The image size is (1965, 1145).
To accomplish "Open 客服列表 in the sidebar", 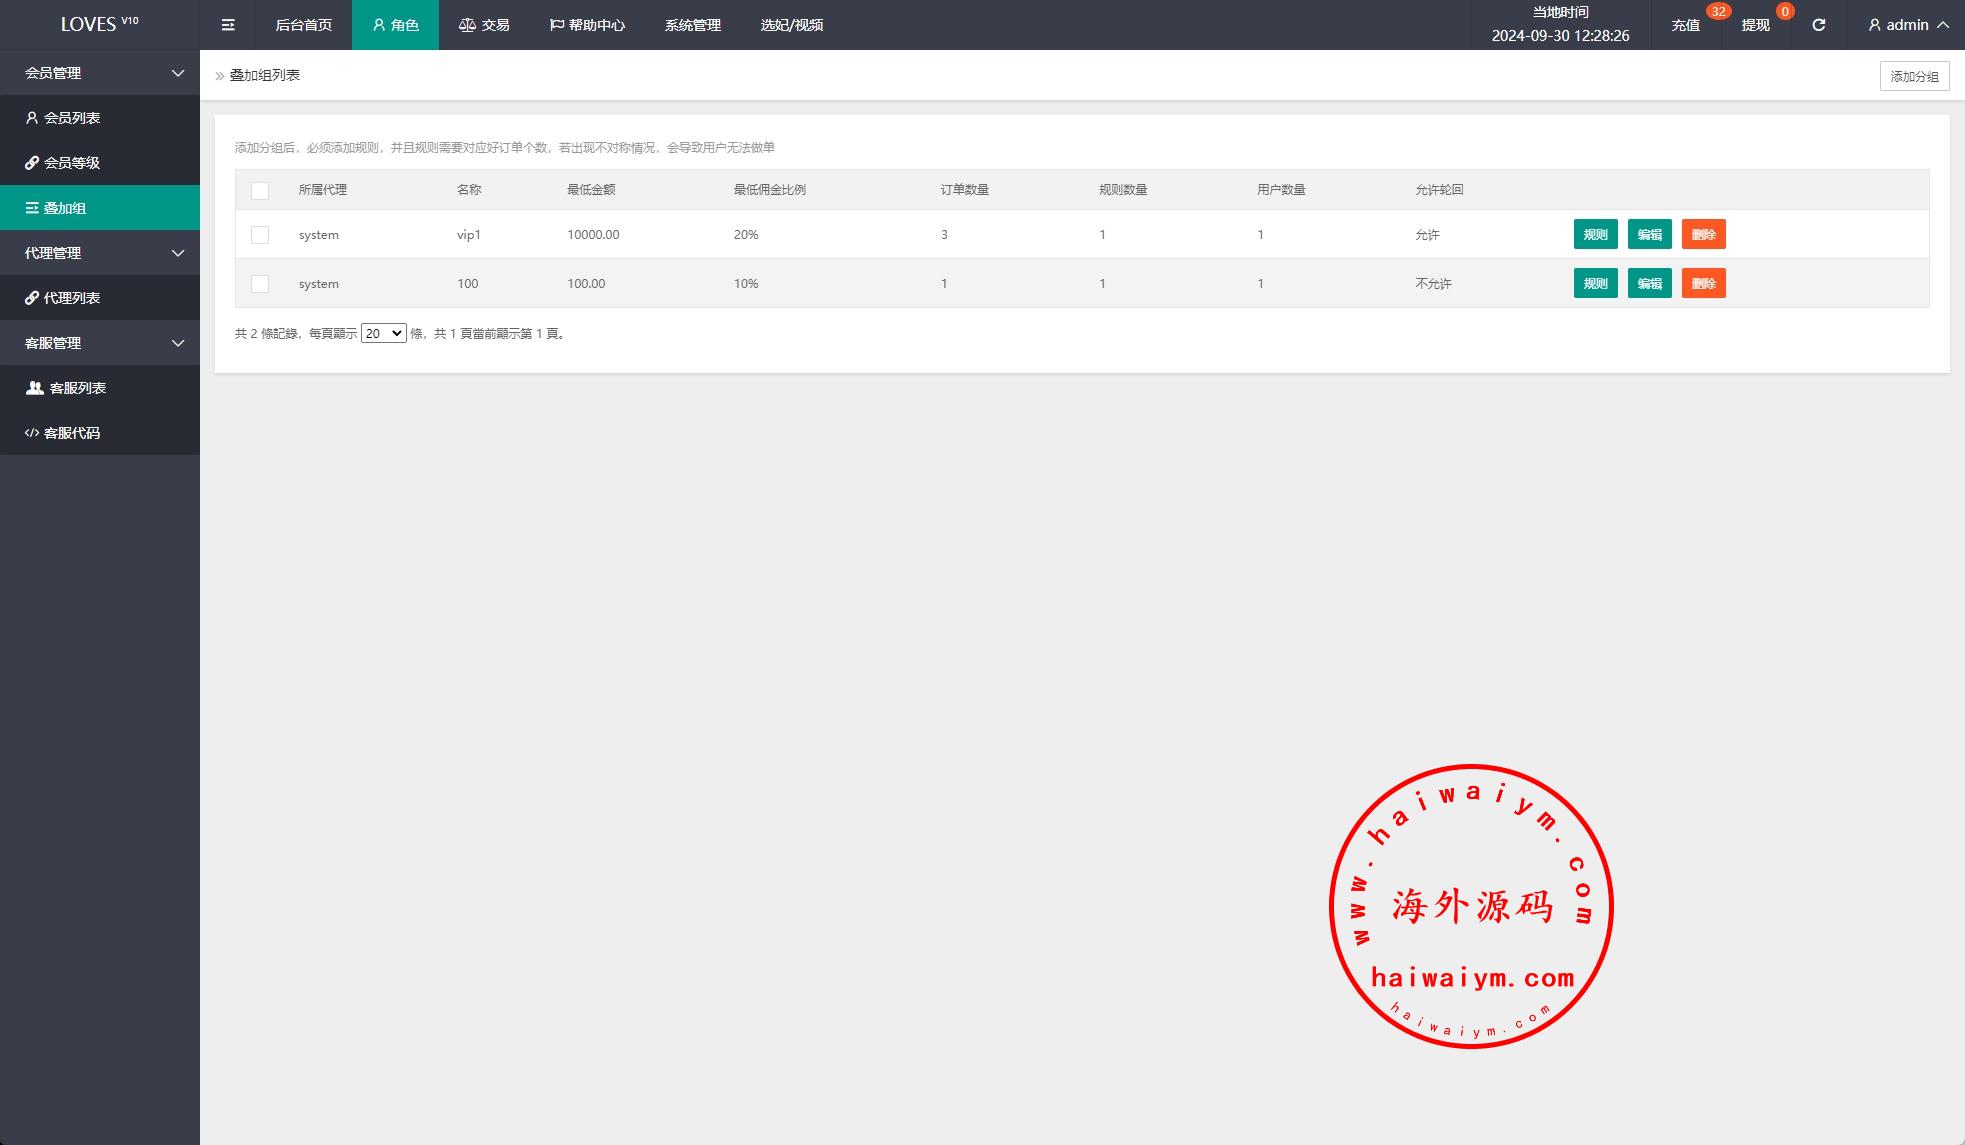I will point(77,388).
